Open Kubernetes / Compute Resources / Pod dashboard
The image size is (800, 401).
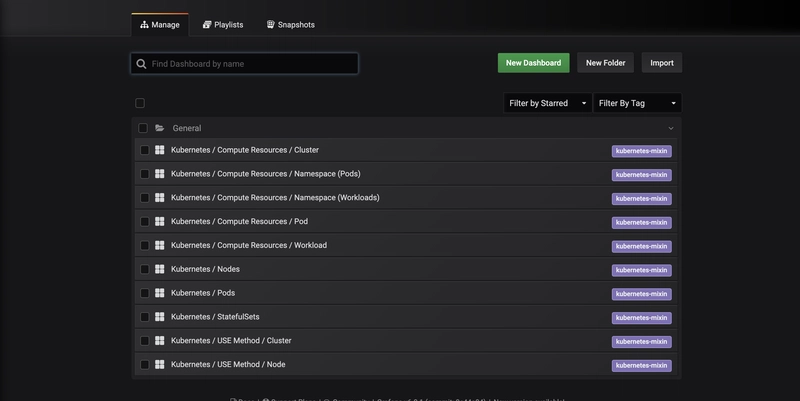[239, 221]
